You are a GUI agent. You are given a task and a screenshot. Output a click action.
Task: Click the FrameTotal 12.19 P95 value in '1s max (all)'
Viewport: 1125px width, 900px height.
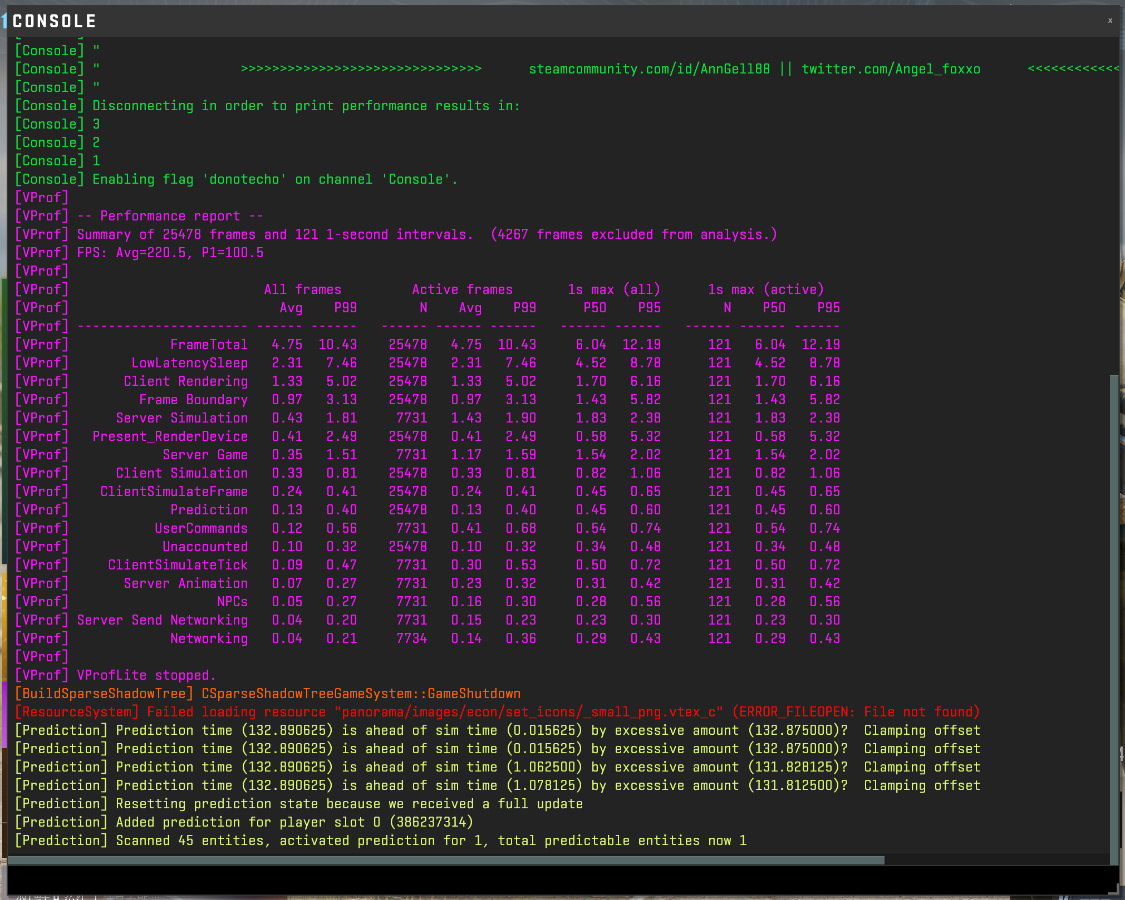click(x=641, y=344)
